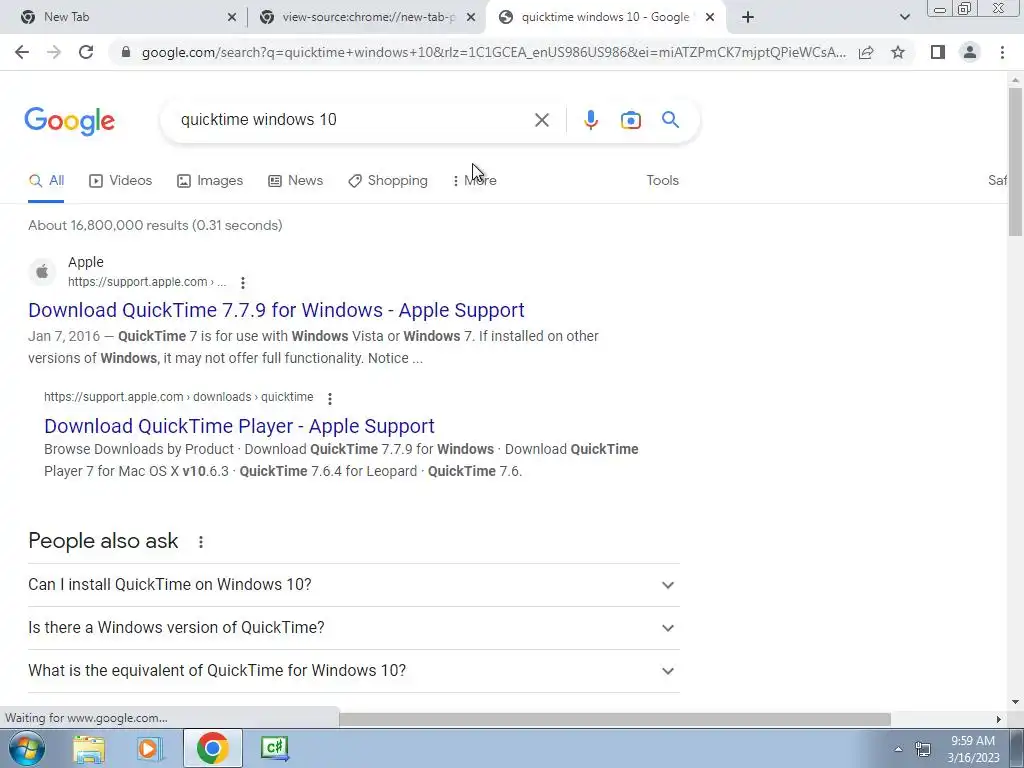Select the All results tab
The image size is (1024, 768).
[x=46, y=181]
